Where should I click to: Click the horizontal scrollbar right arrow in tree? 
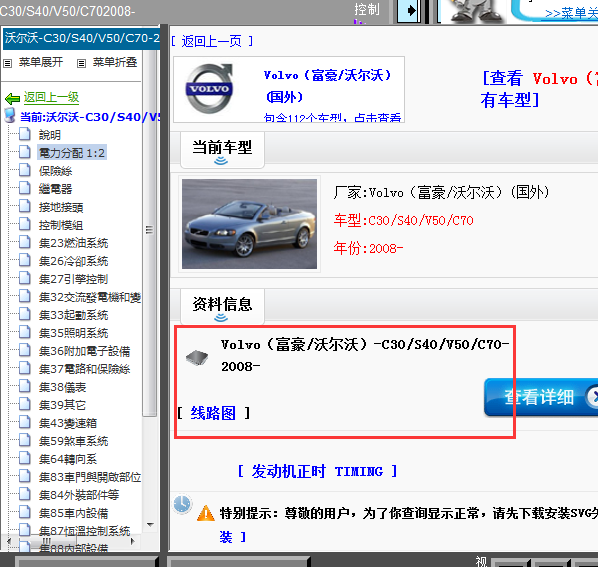coord(132,541)
